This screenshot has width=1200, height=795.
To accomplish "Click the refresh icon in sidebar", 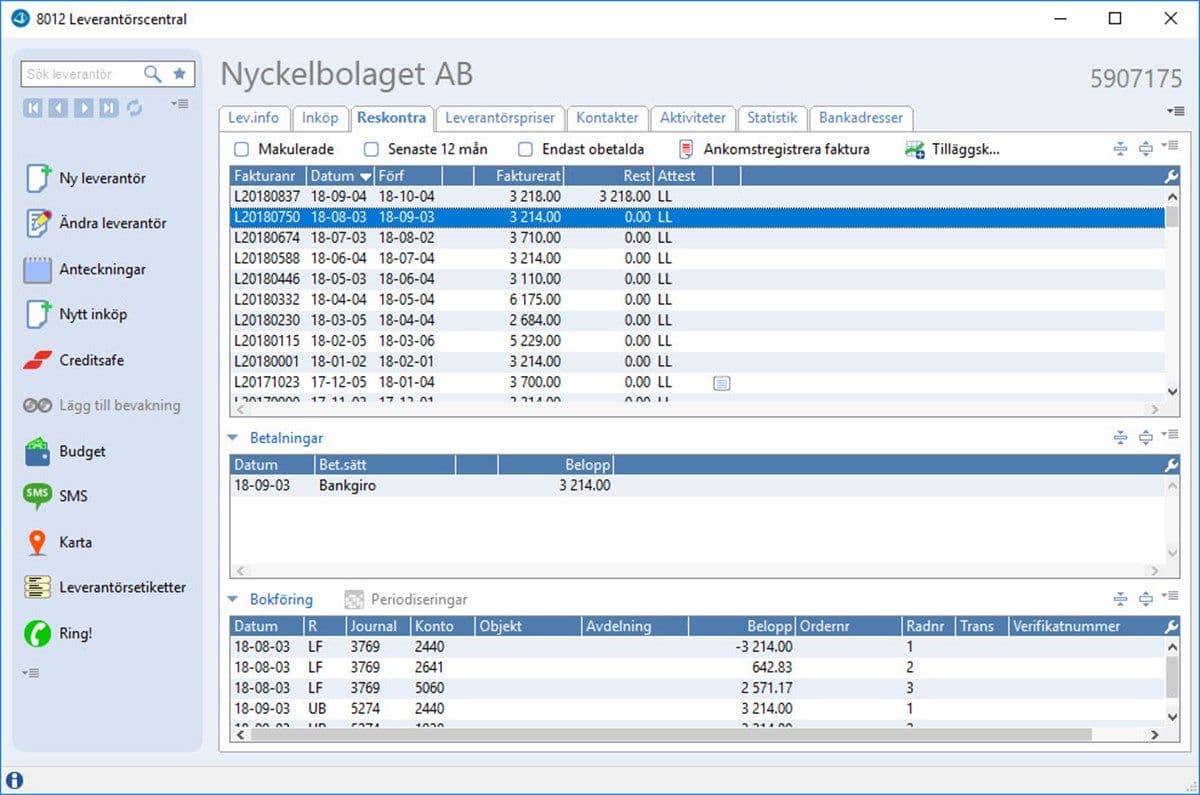I will point(134,107).
